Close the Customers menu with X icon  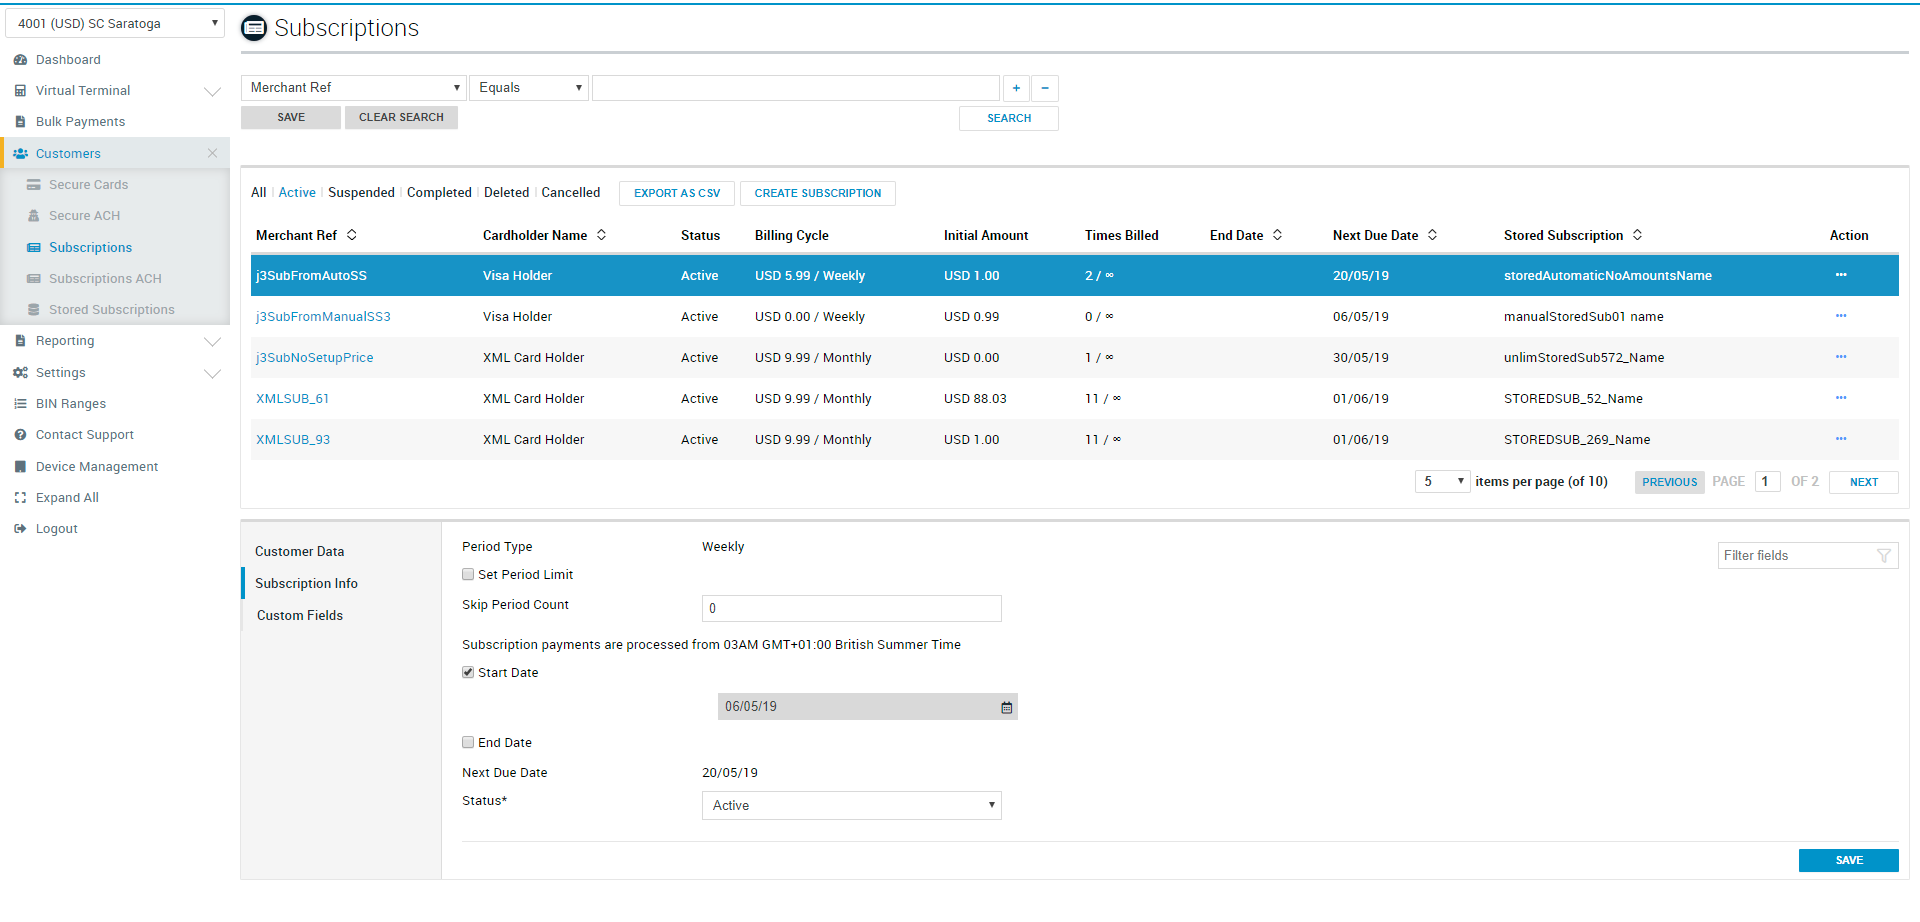pyautogui.click(x=212, y=153)
